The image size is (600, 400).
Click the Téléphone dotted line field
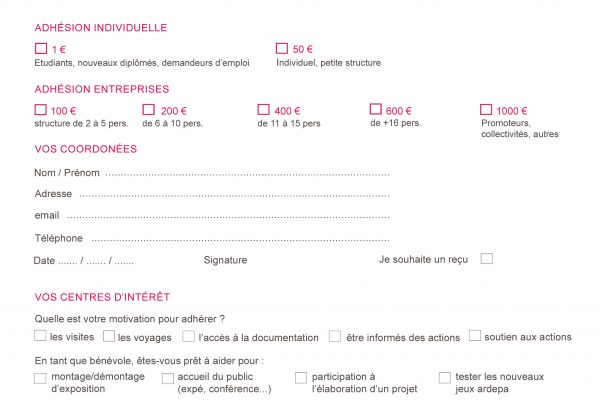pyautogui.click(x=241, y=240)
